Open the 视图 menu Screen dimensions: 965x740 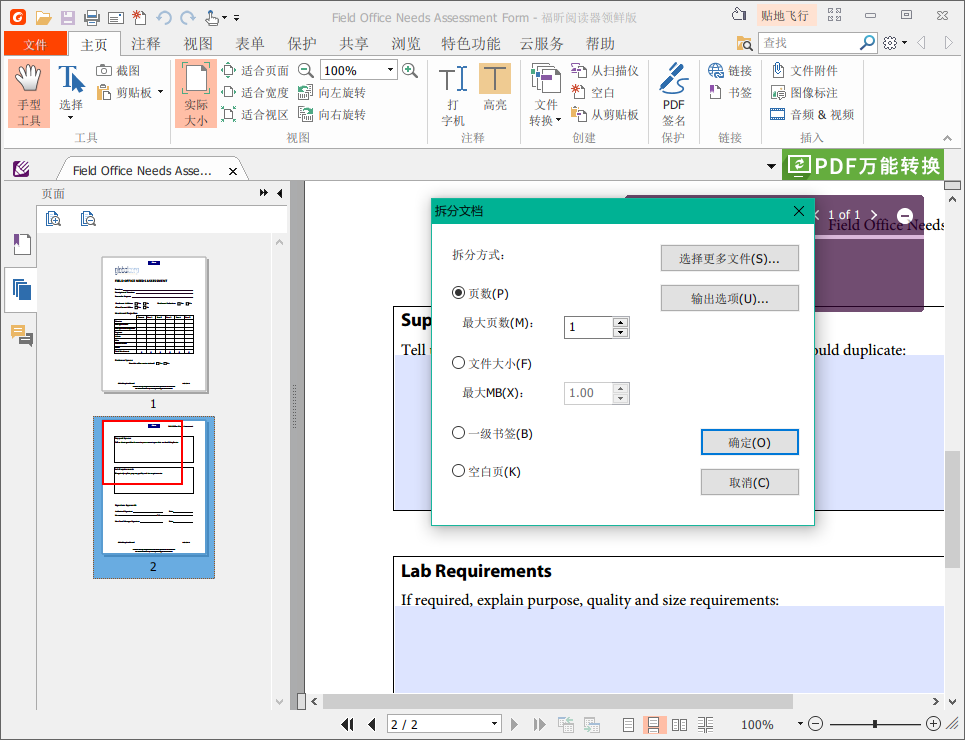click(196, 43)
